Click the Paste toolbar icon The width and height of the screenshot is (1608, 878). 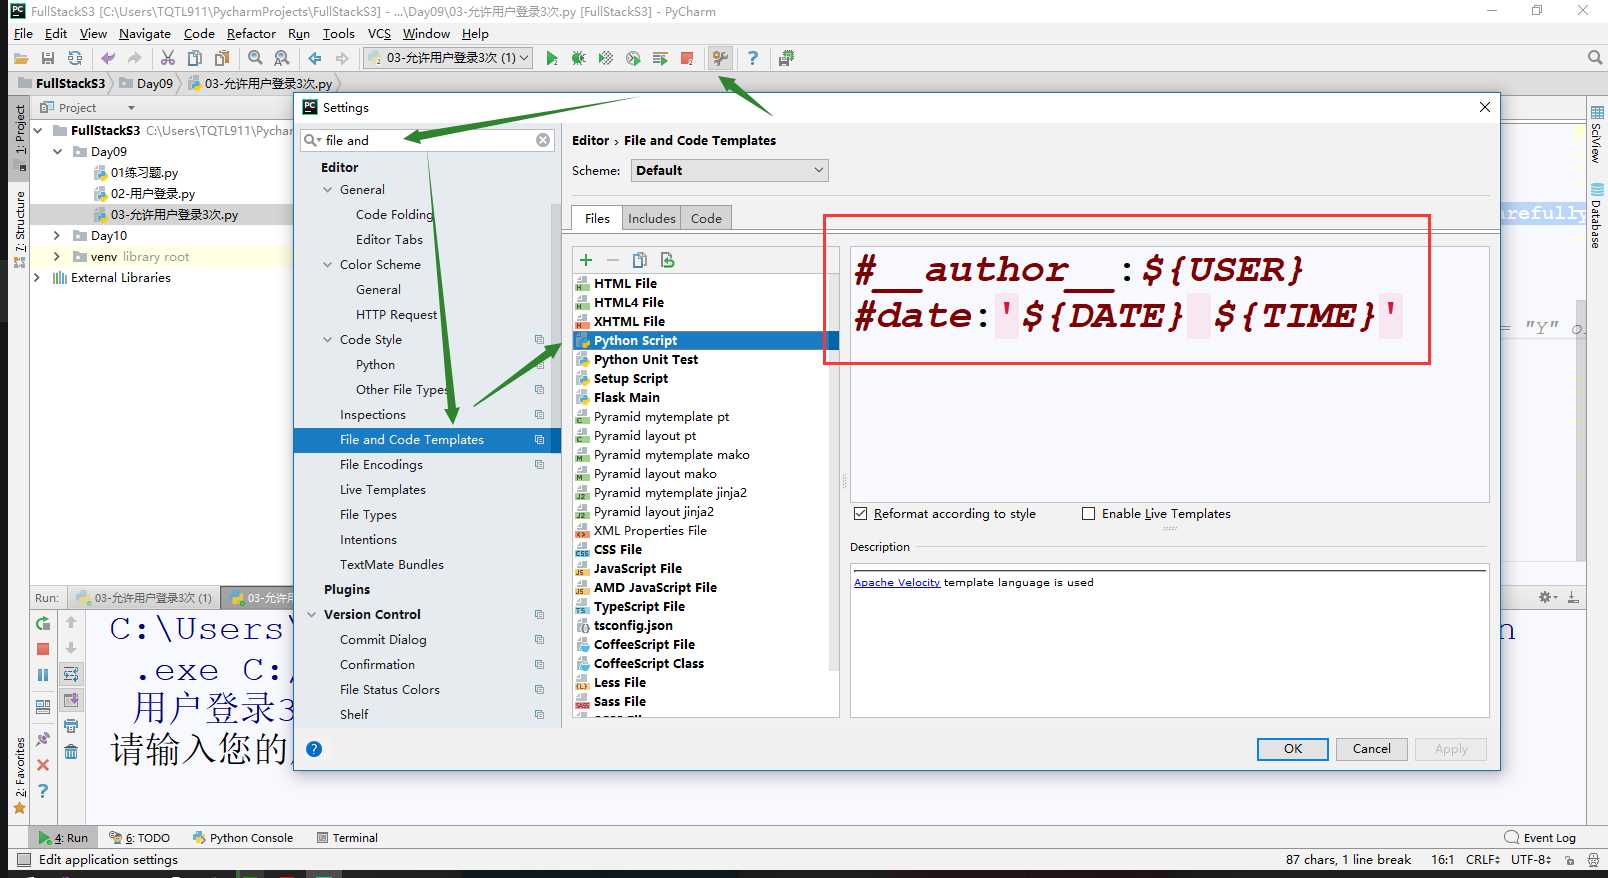tap(222, 58)
